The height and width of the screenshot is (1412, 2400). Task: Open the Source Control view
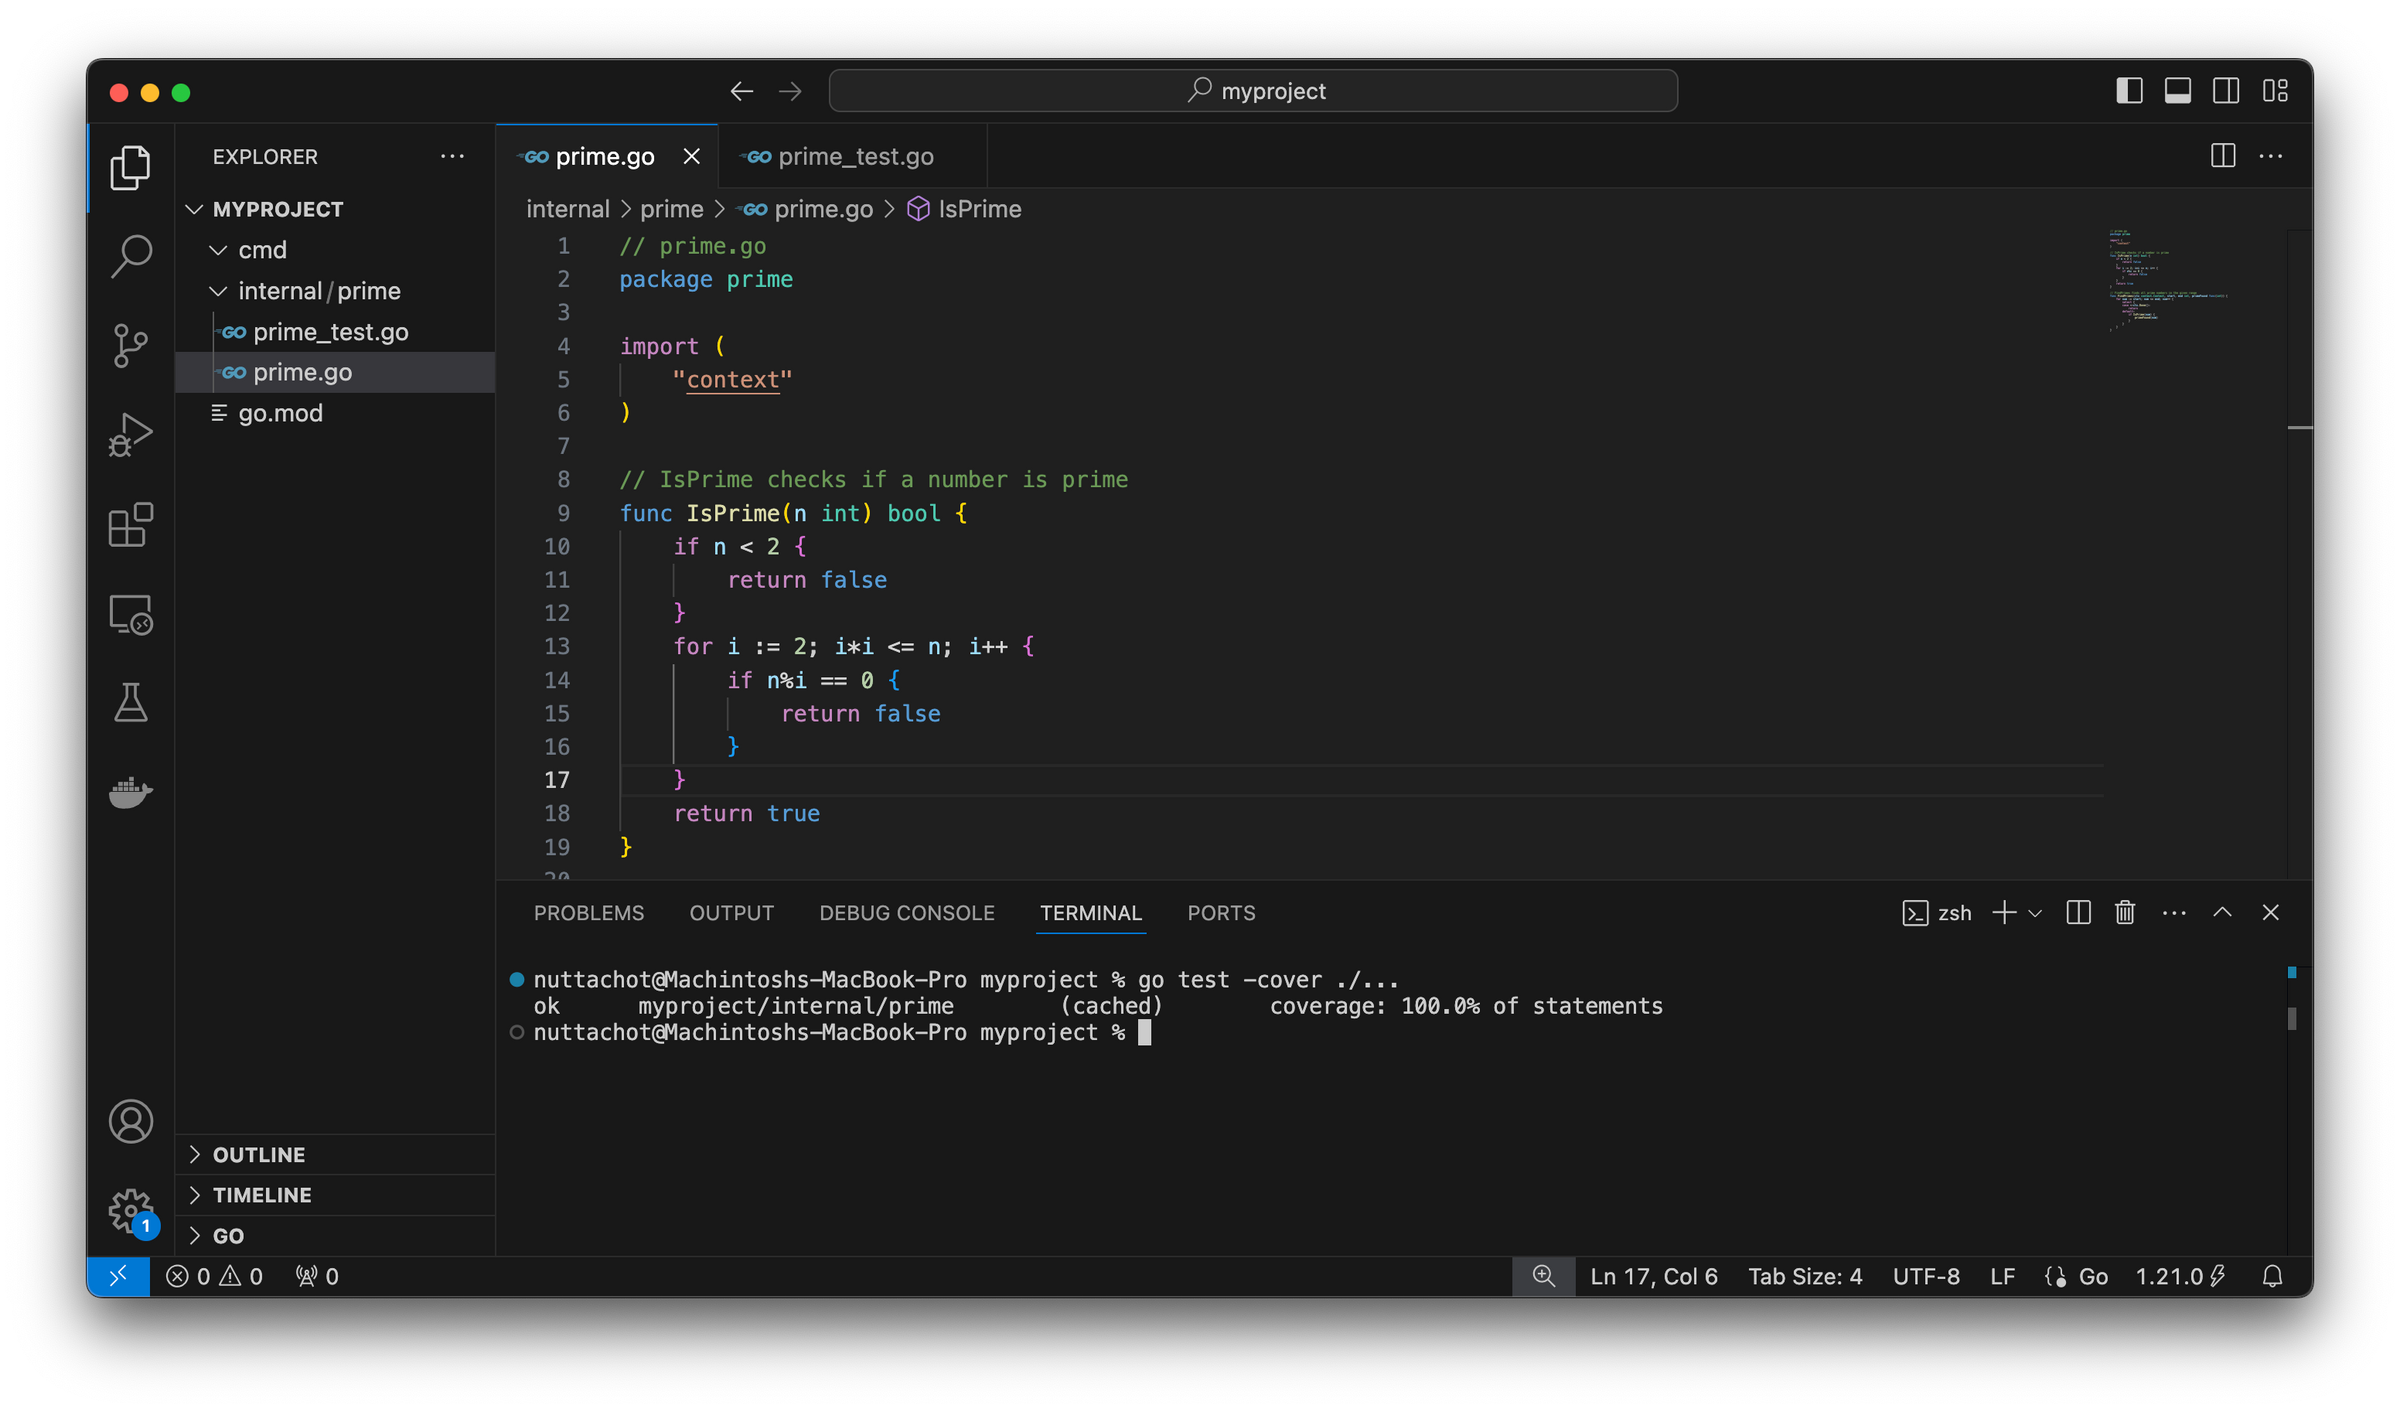(x=131, y=345)
